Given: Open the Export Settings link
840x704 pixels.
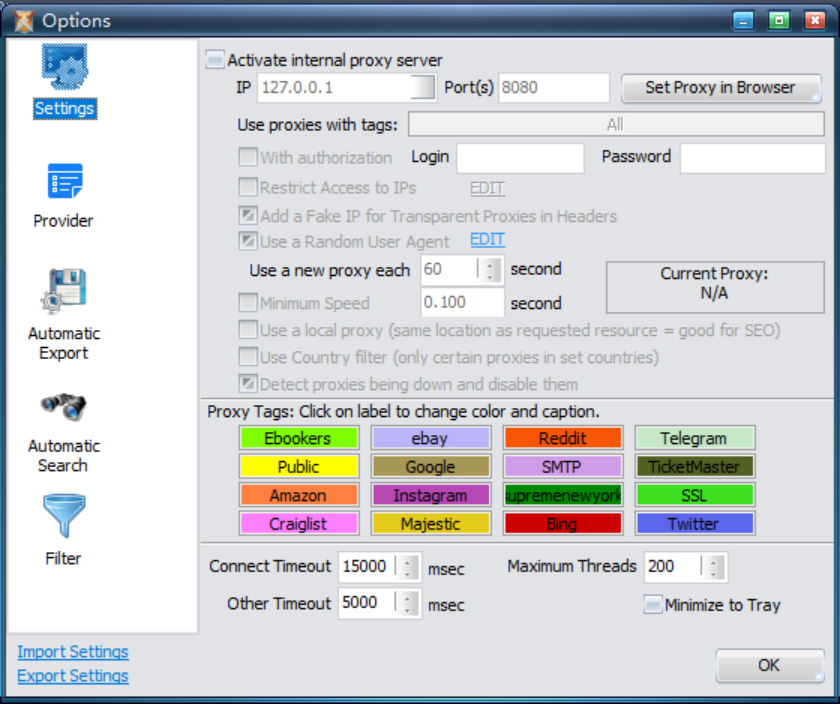Looking at the screenshot, I should click(73, 676).
